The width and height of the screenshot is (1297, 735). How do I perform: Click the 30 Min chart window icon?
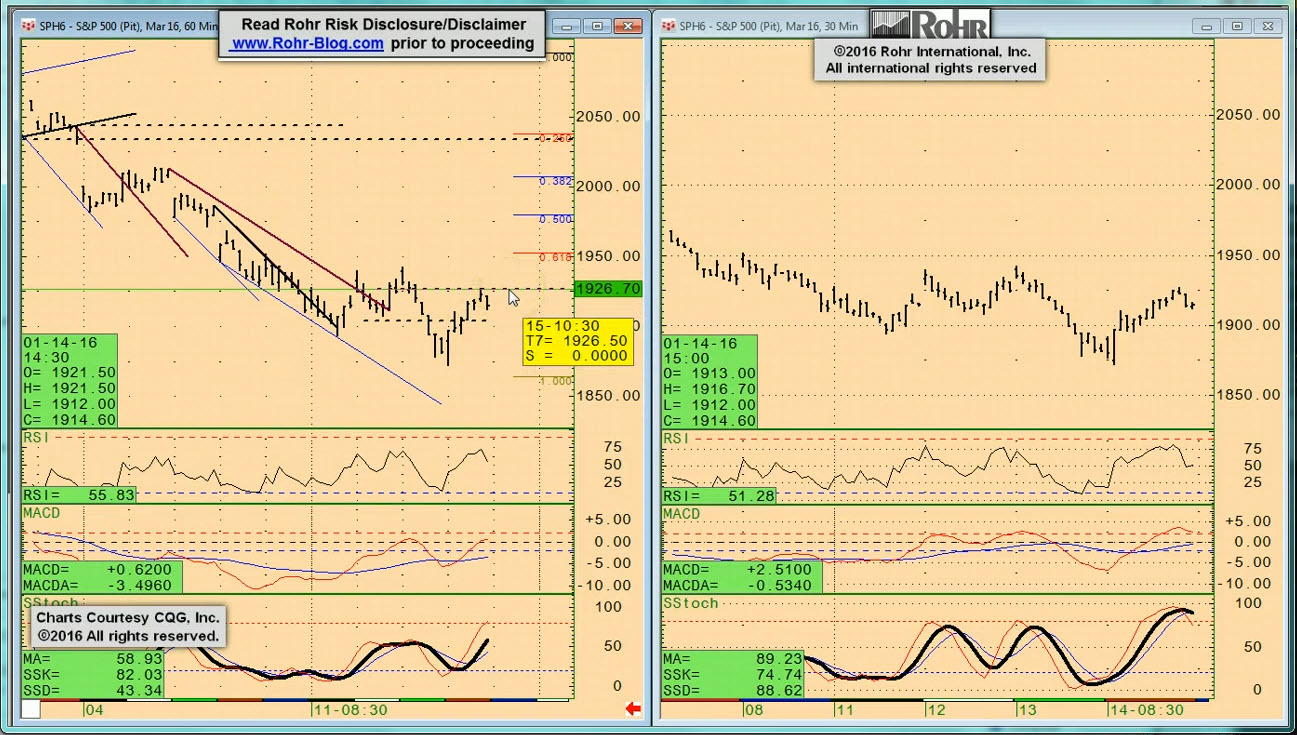[668, 26]
